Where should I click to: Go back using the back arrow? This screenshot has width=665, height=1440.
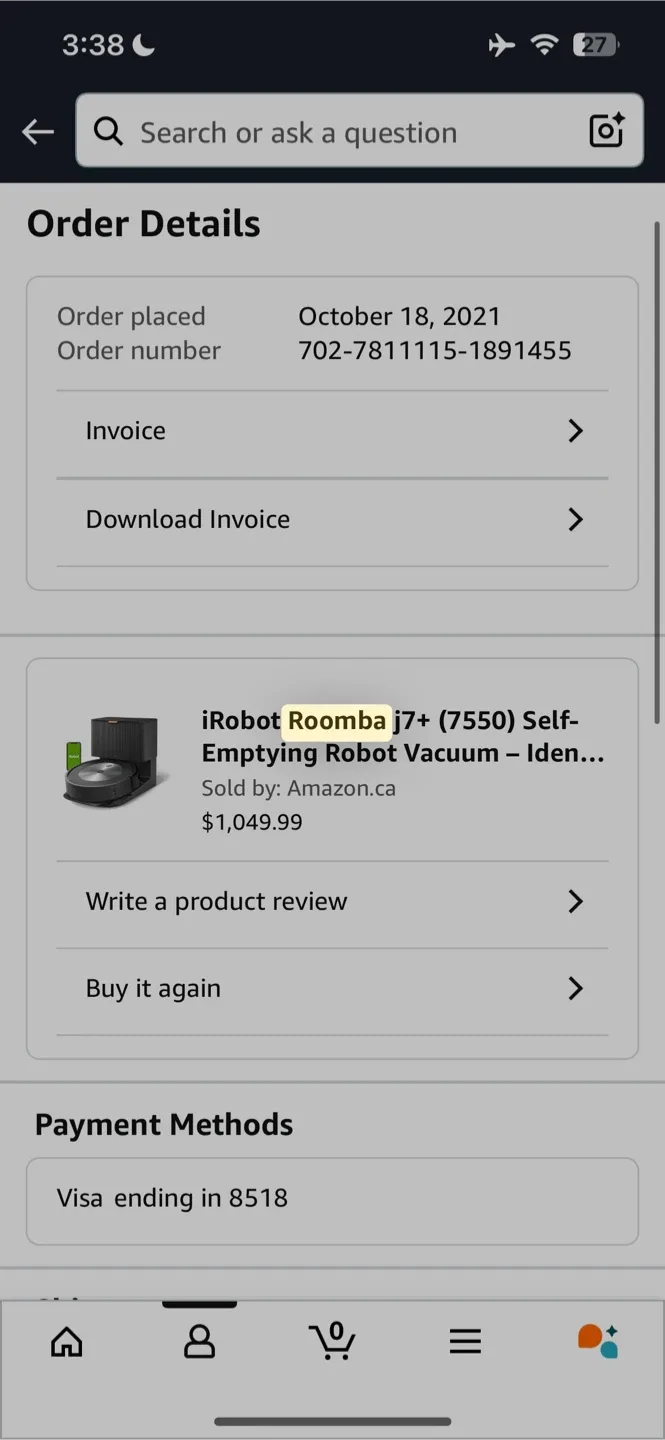point(37,131)
